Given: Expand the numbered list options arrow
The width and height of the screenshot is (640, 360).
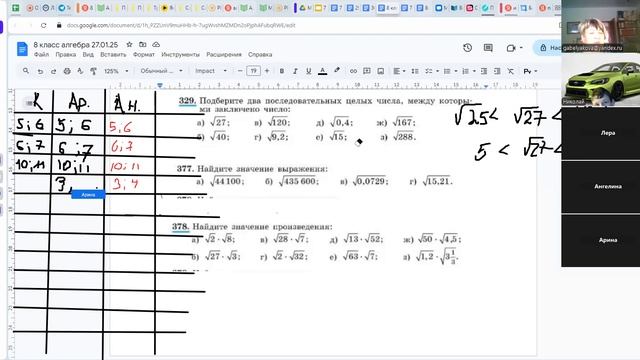Looking at the screenshot, I should click(x=474, y=71).
